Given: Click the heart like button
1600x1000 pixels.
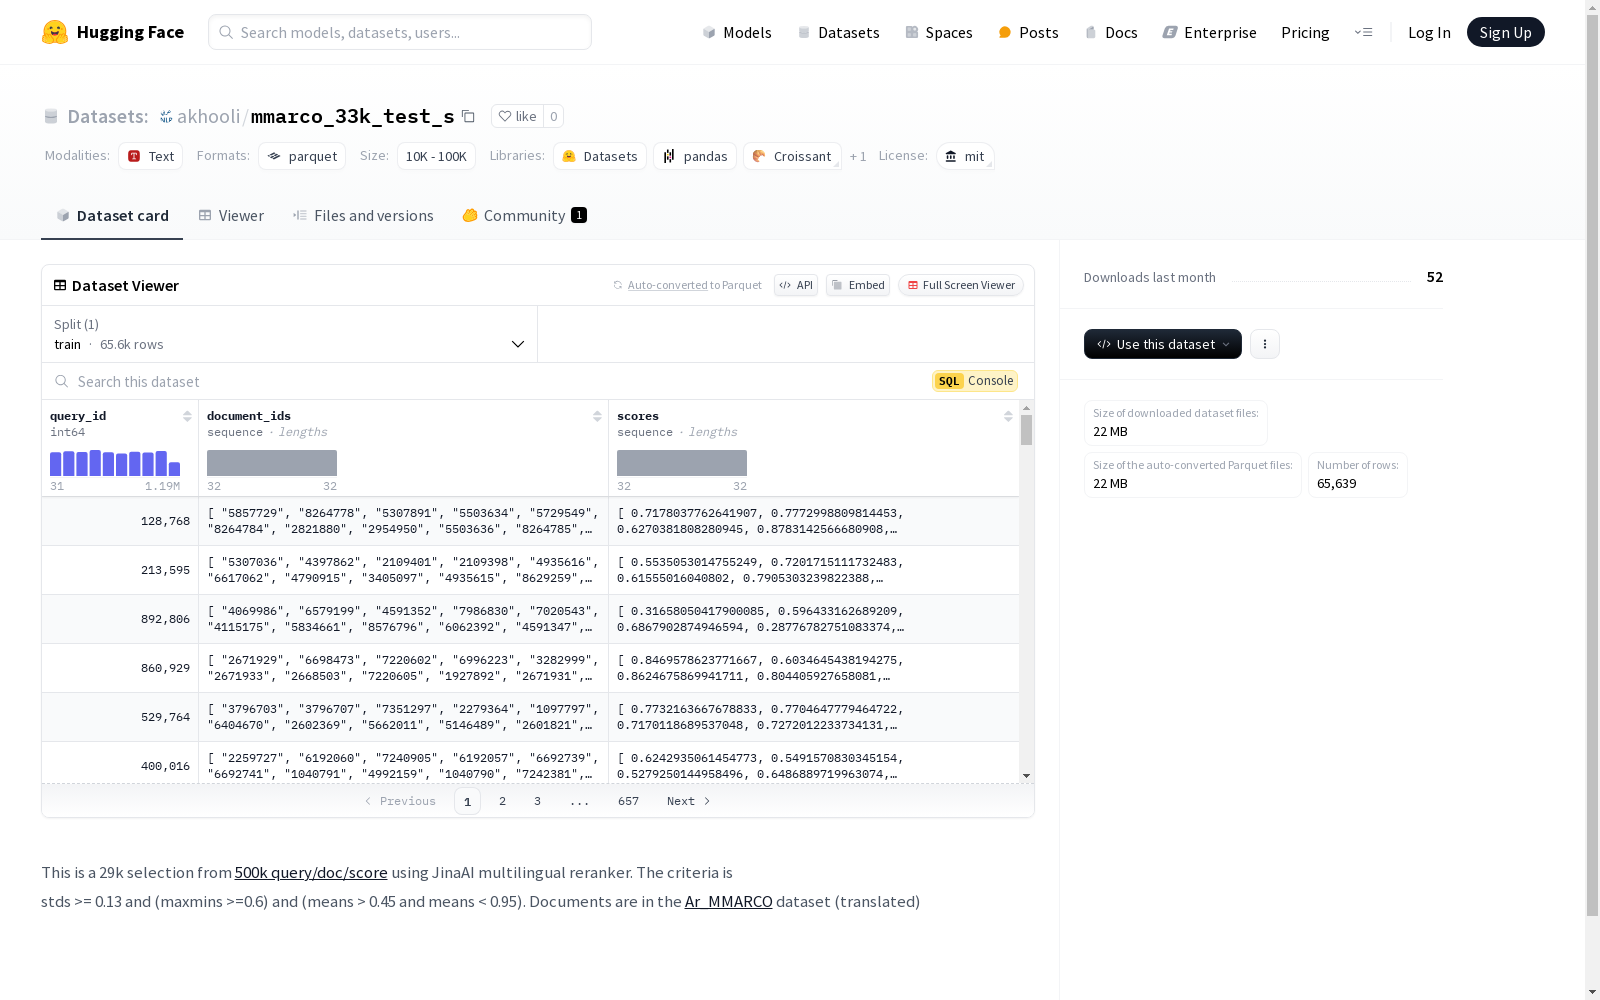Looking at the screenshot, I should pos(517,116).
